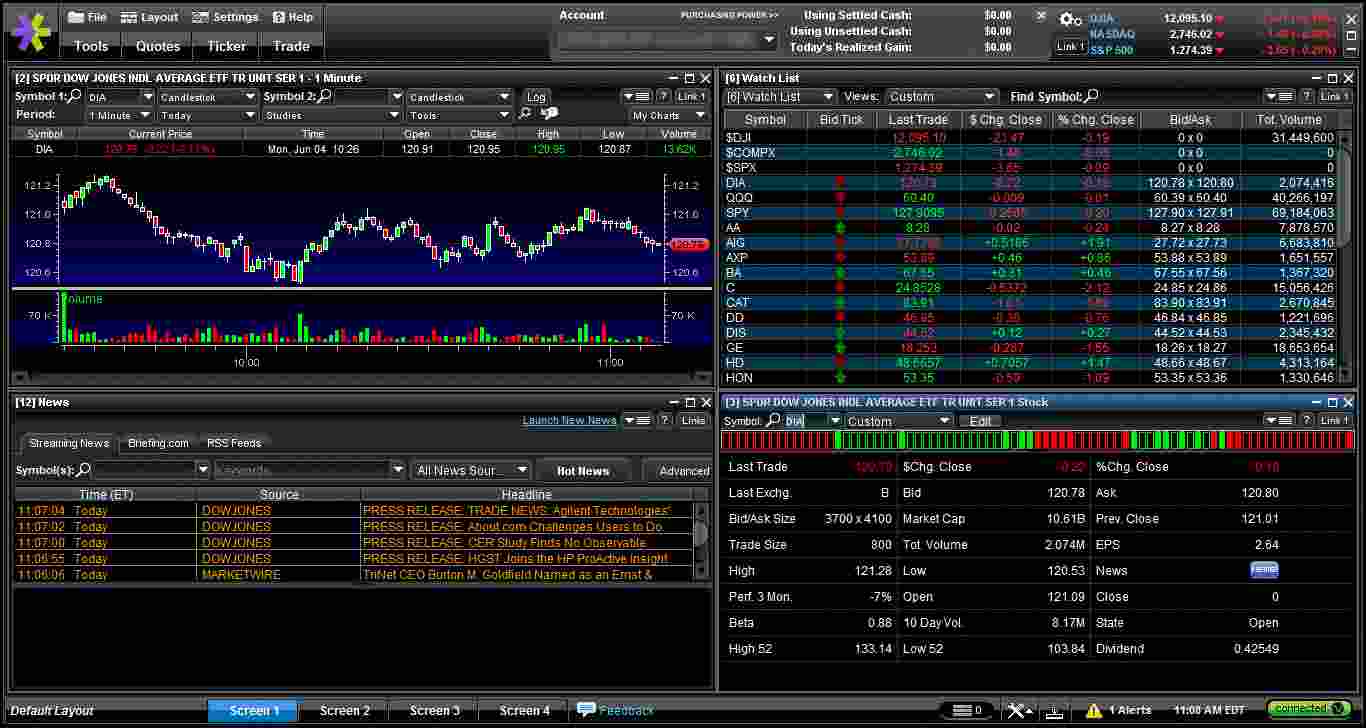The width and height of the screenshot is (1366, 728).
Task: Expand the Today range dropdown
Action: click(x=250, y=115)
